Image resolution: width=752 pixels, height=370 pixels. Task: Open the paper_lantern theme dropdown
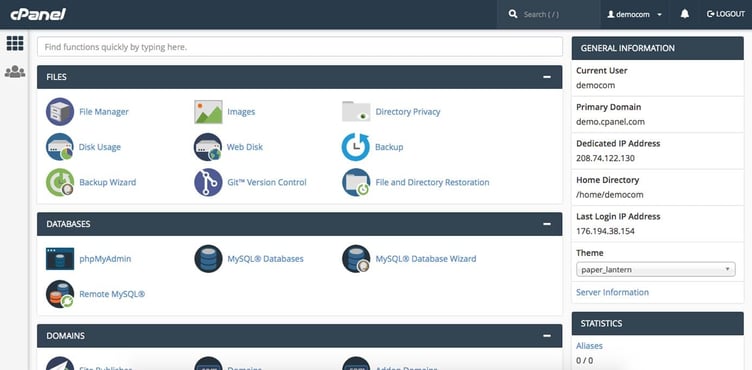coord(656,270)
